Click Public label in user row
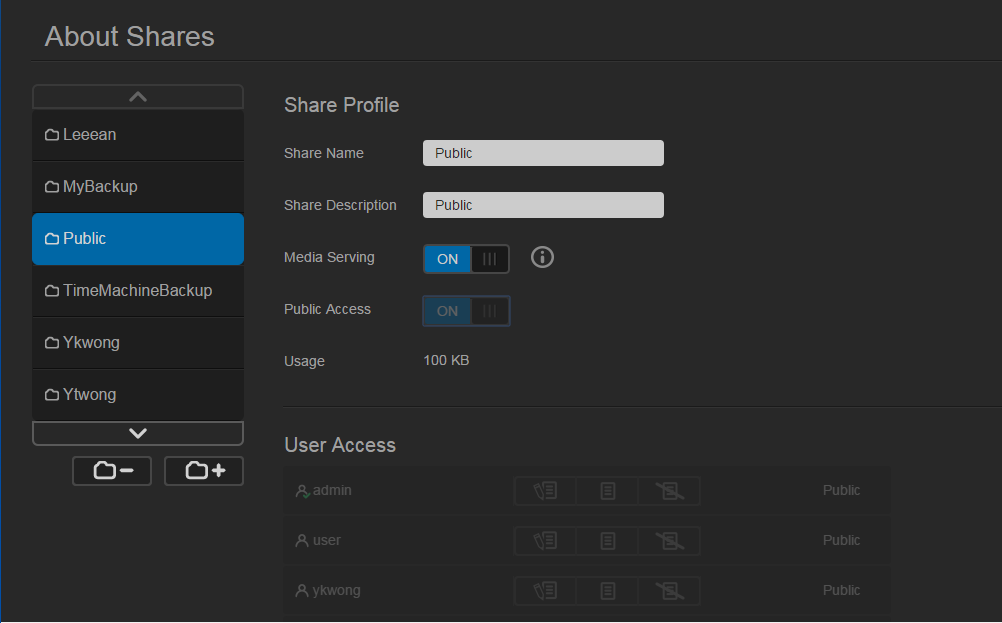 [841, 541]
